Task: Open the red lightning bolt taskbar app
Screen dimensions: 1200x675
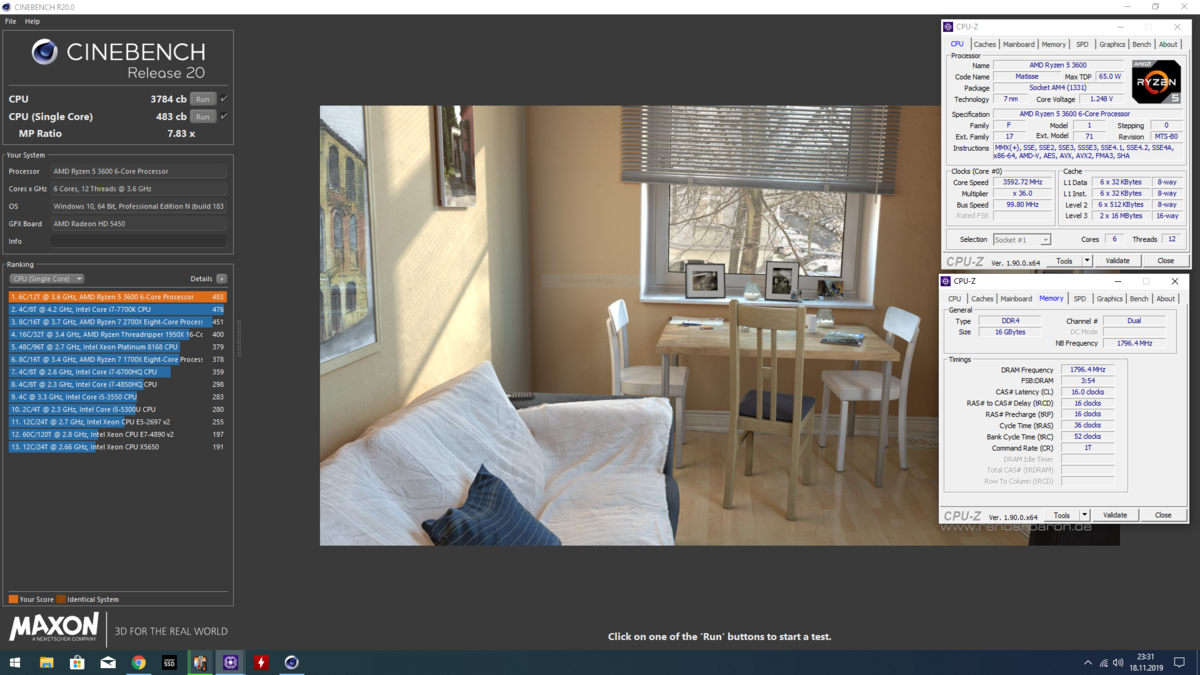Action: click(261, 663)
